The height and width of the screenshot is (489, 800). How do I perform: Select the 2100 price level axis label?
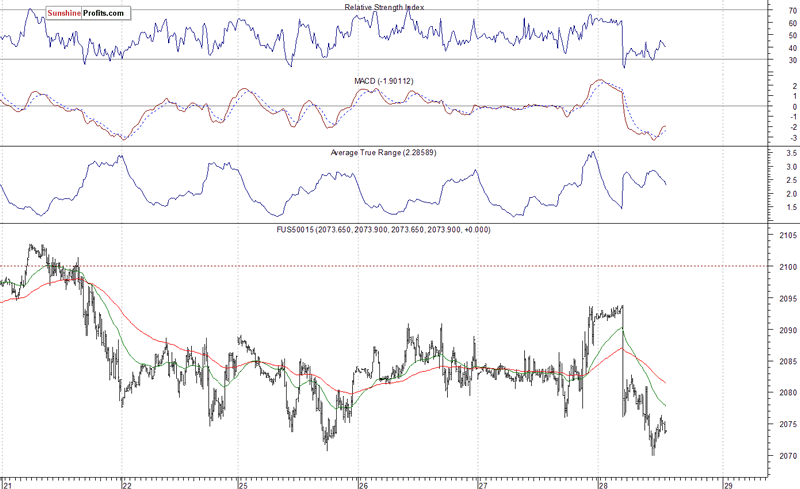click(785, 268)
